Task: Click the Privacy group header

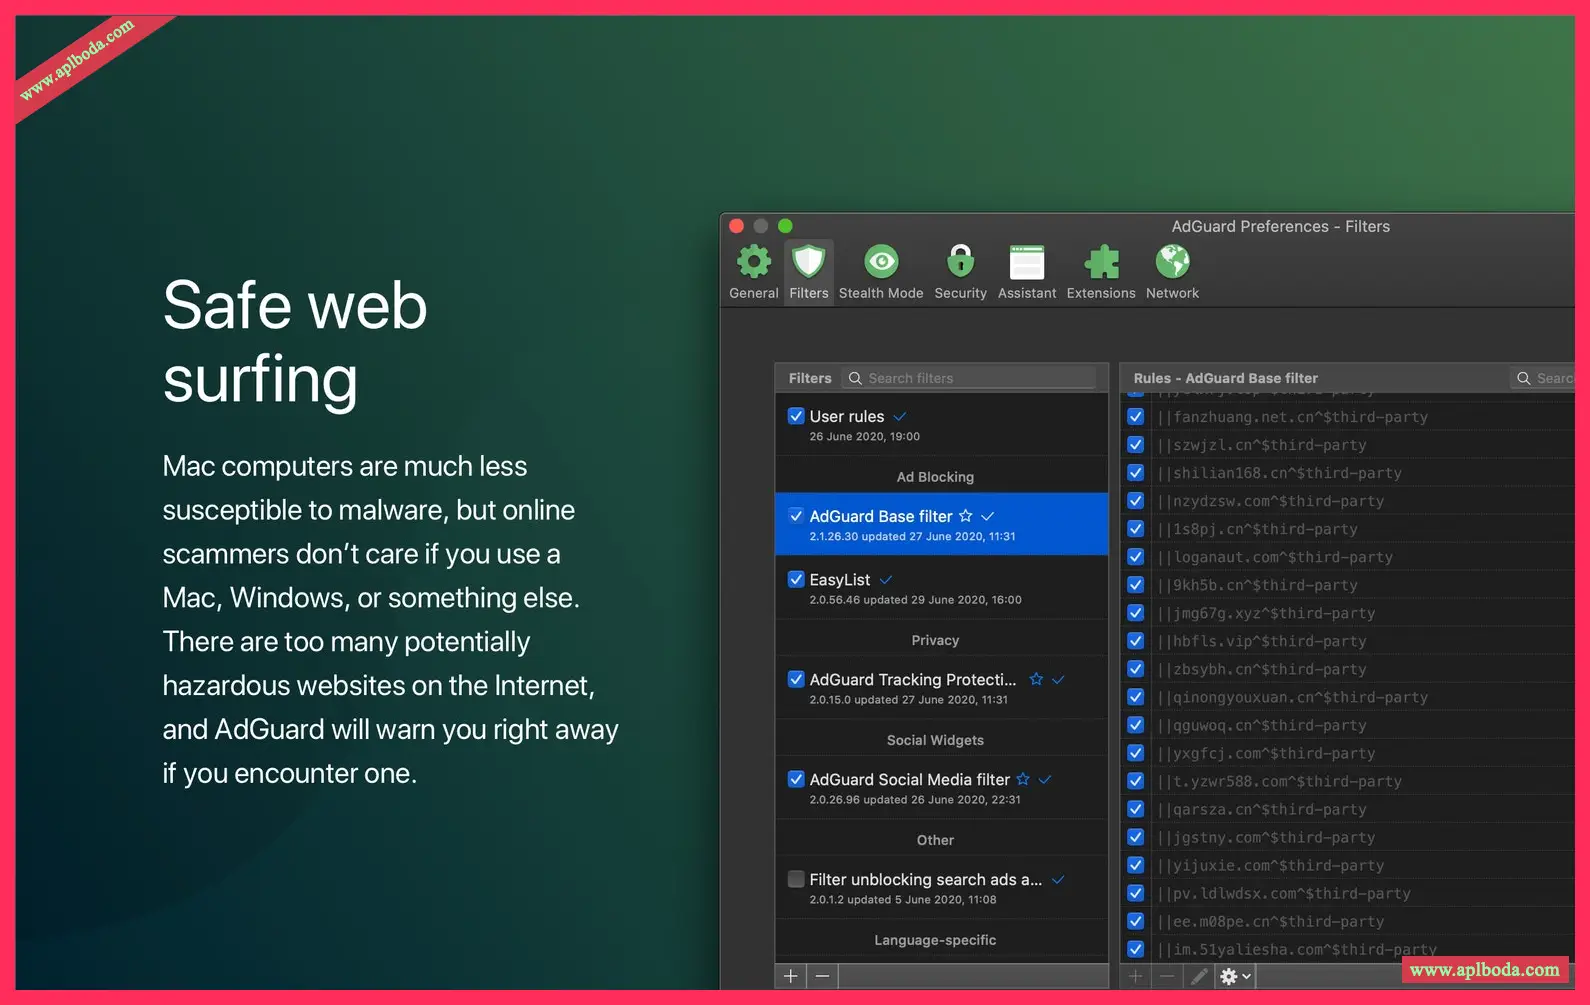Action: 935,640
